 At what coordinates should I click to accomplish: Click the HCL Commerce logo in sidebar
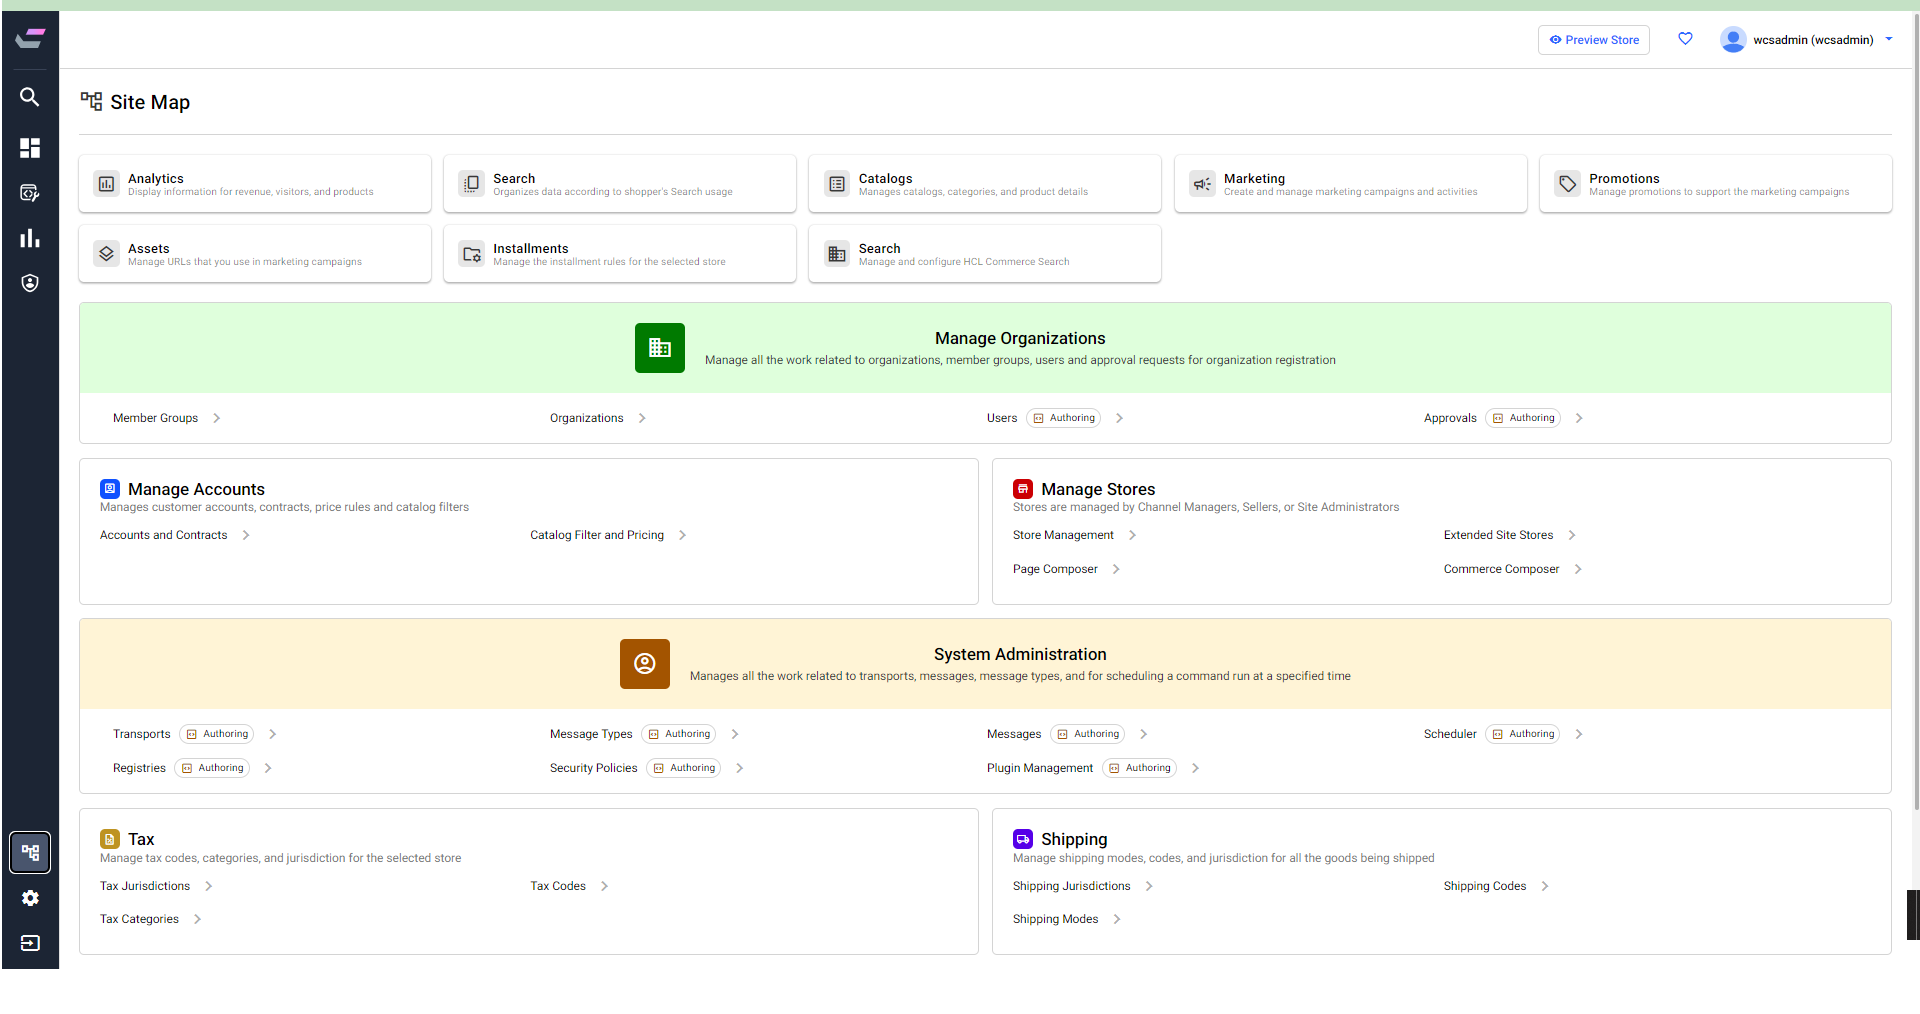[30, 38]
